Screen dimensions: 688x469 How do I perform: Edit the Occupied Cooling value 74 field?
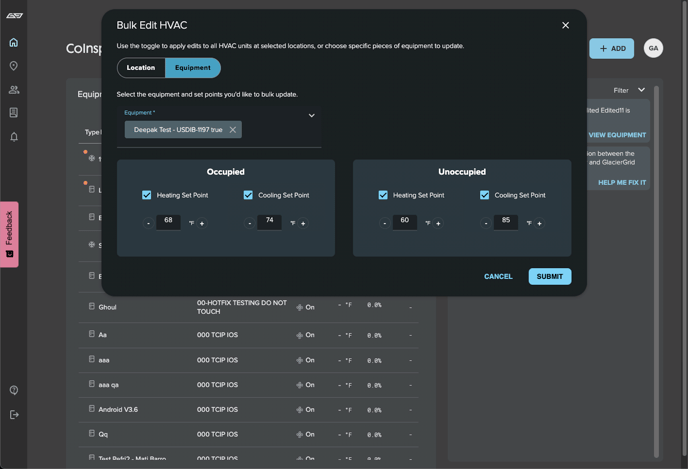click(x=269, y=222)
